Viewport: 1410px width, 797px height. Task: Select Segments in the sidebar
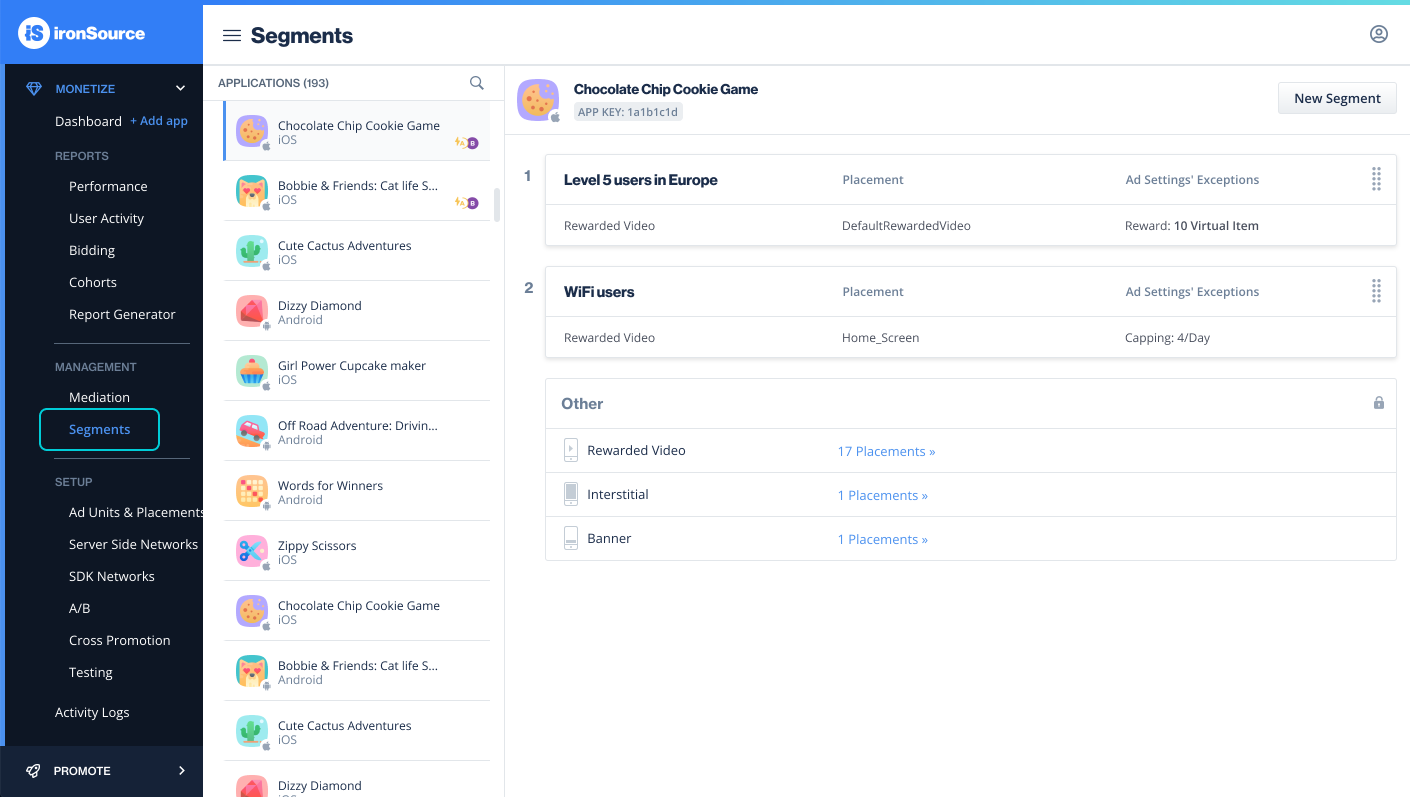tap(99, 430)
